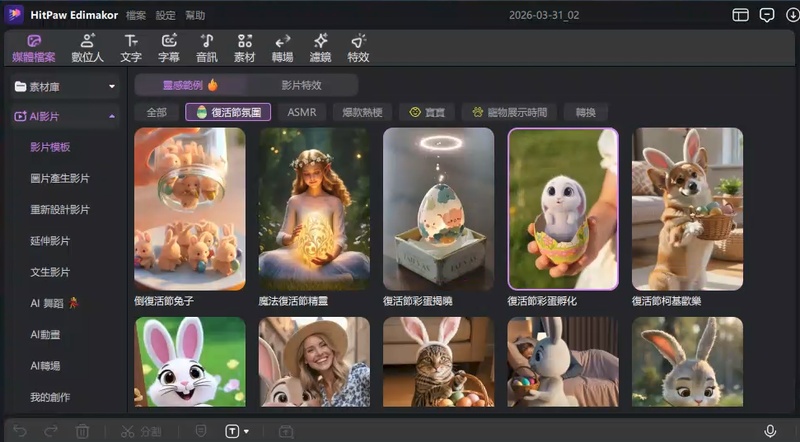Select 影片模板 in sidebar
Image resolution: width=800 pixels, height=442 pixels.
50,147
